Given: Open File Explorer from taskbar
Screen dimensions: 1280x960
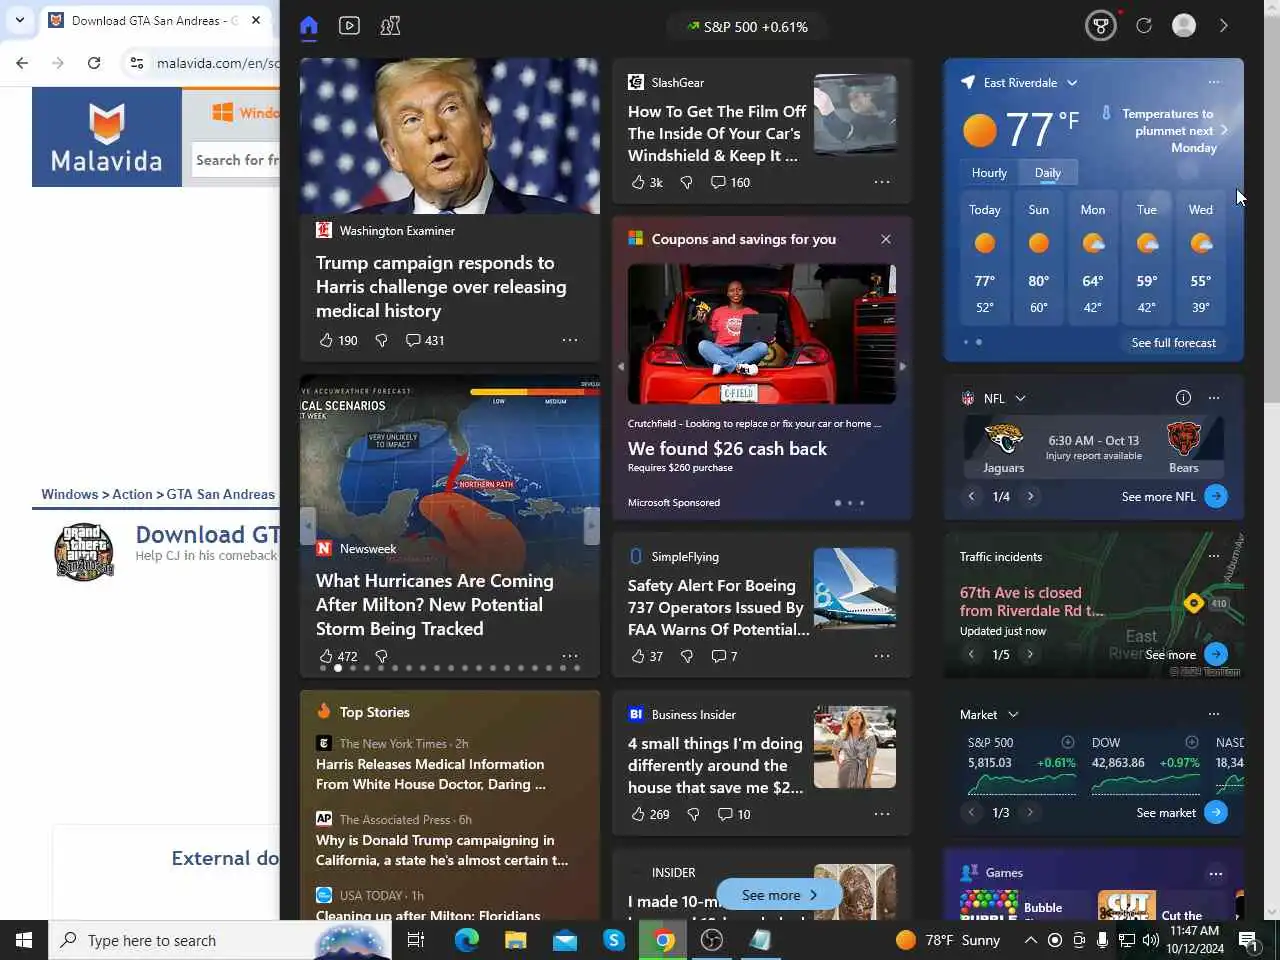Looking at the screenshot, I should point(515,940).
